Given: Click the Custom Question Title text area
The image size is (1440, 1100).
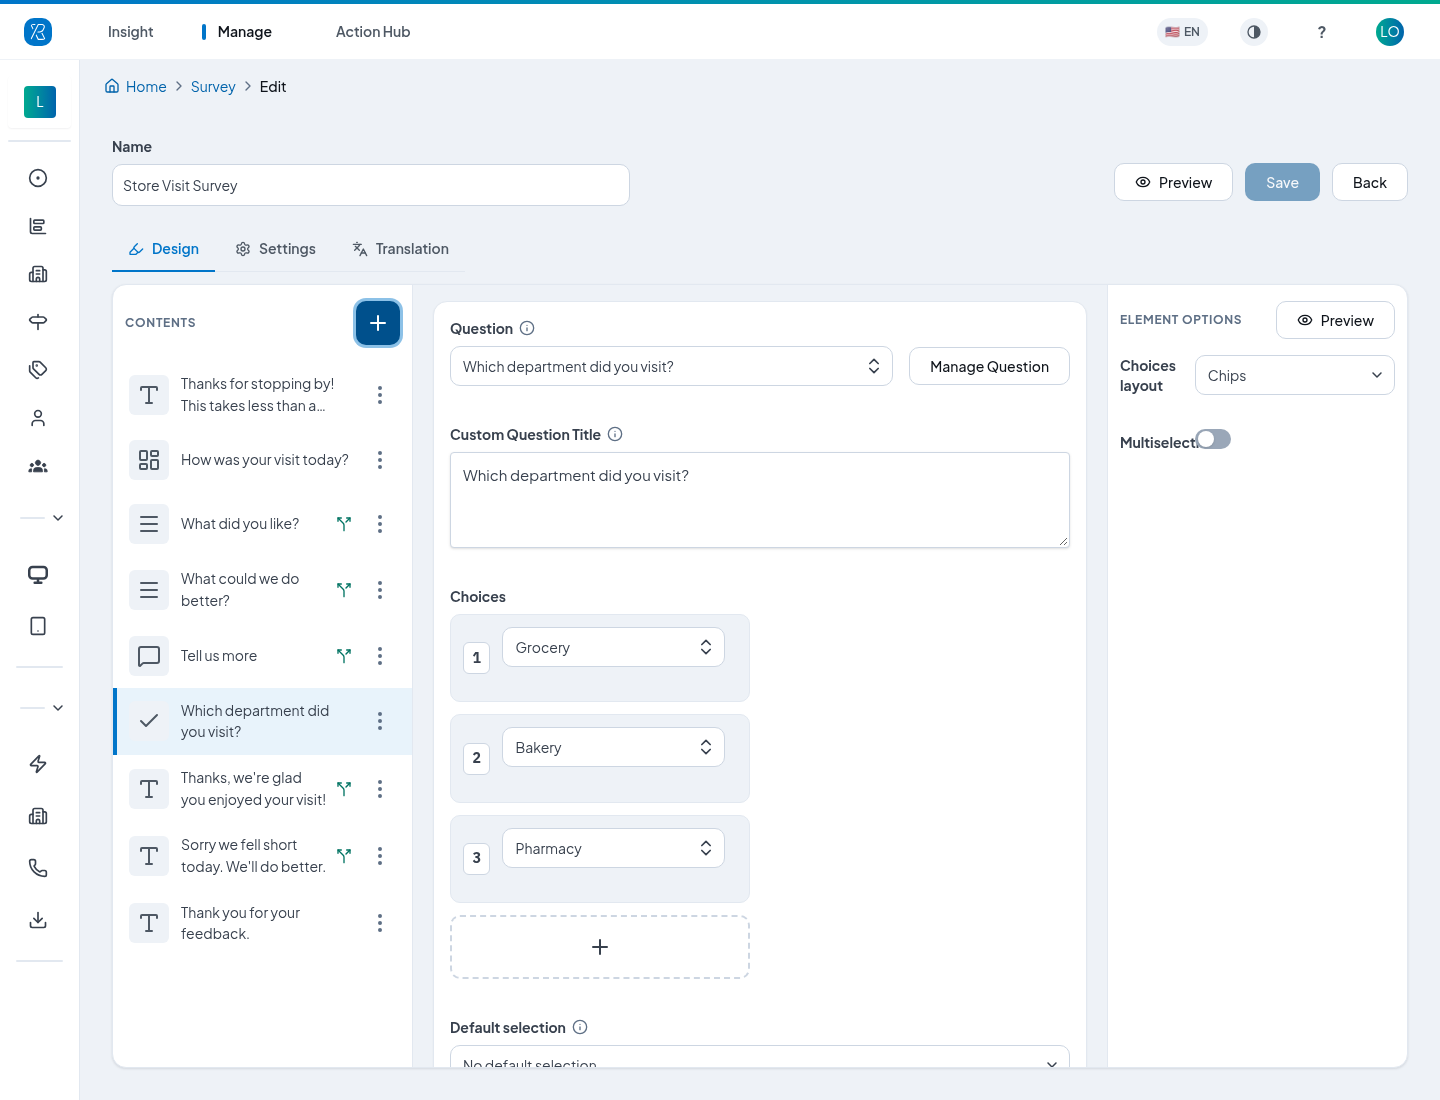Looking at the screenshot, I should (x=760, y=500).
